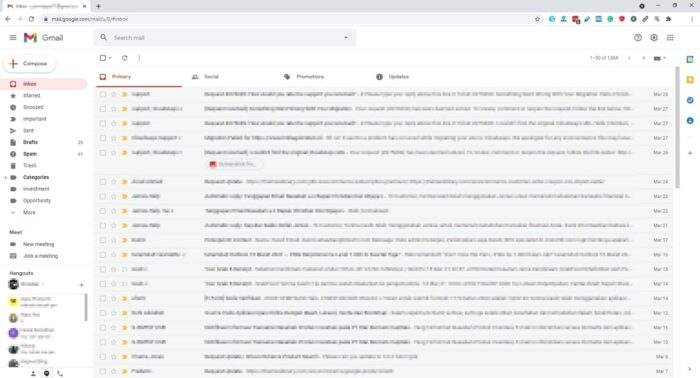
Task: Toggle the importance marker on the Mar 21 email
Action: [x=125, y=225]
